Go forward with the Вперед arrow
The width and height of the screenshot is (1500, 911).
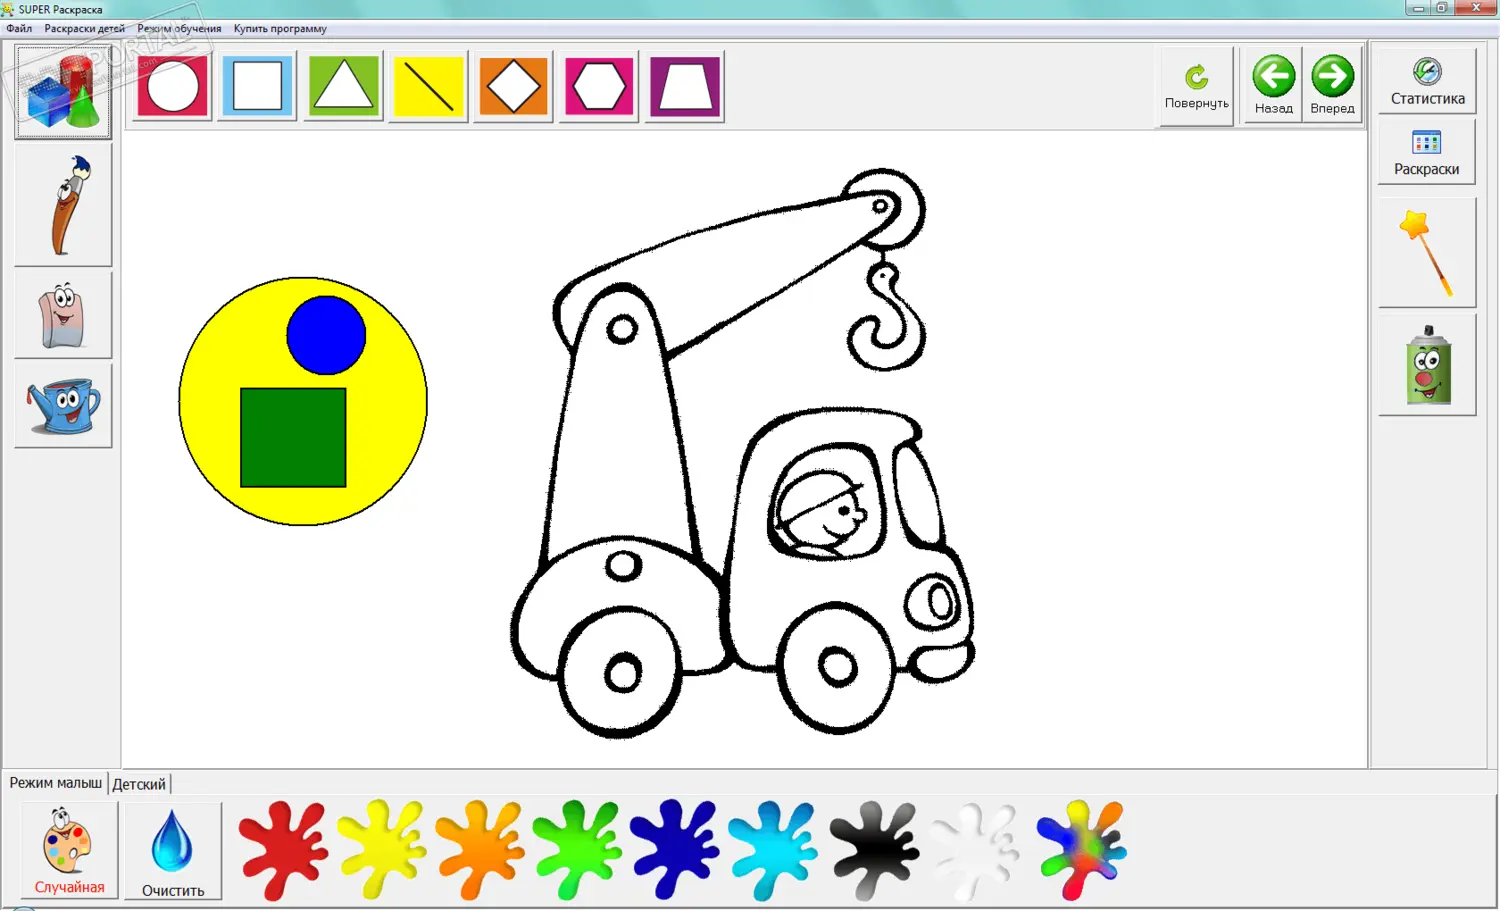[1332, 86]
